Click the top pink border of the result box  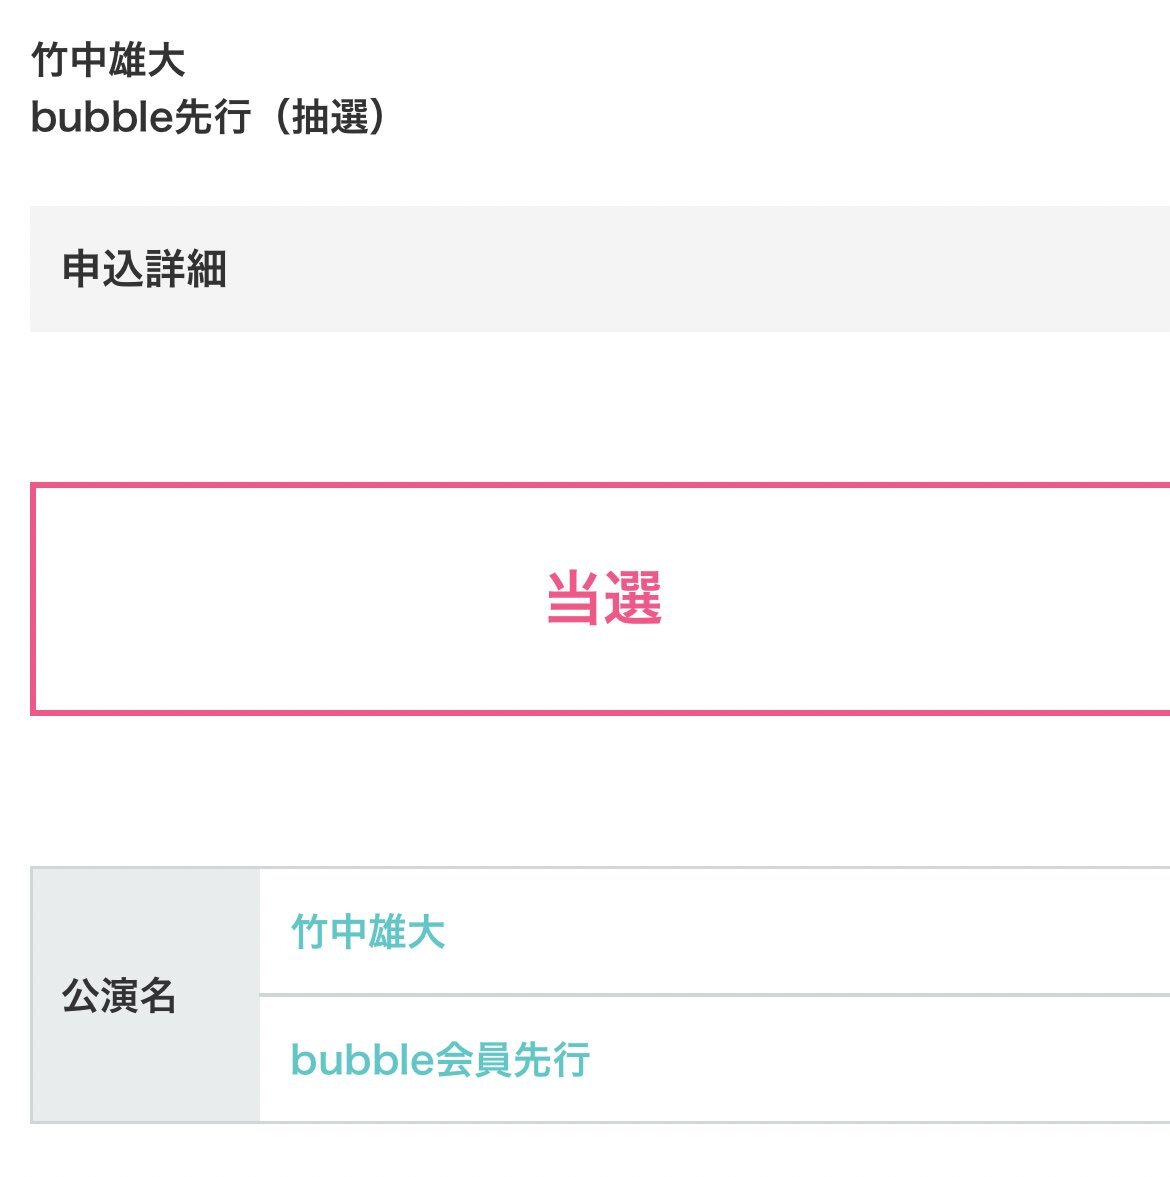click(600, 486)
